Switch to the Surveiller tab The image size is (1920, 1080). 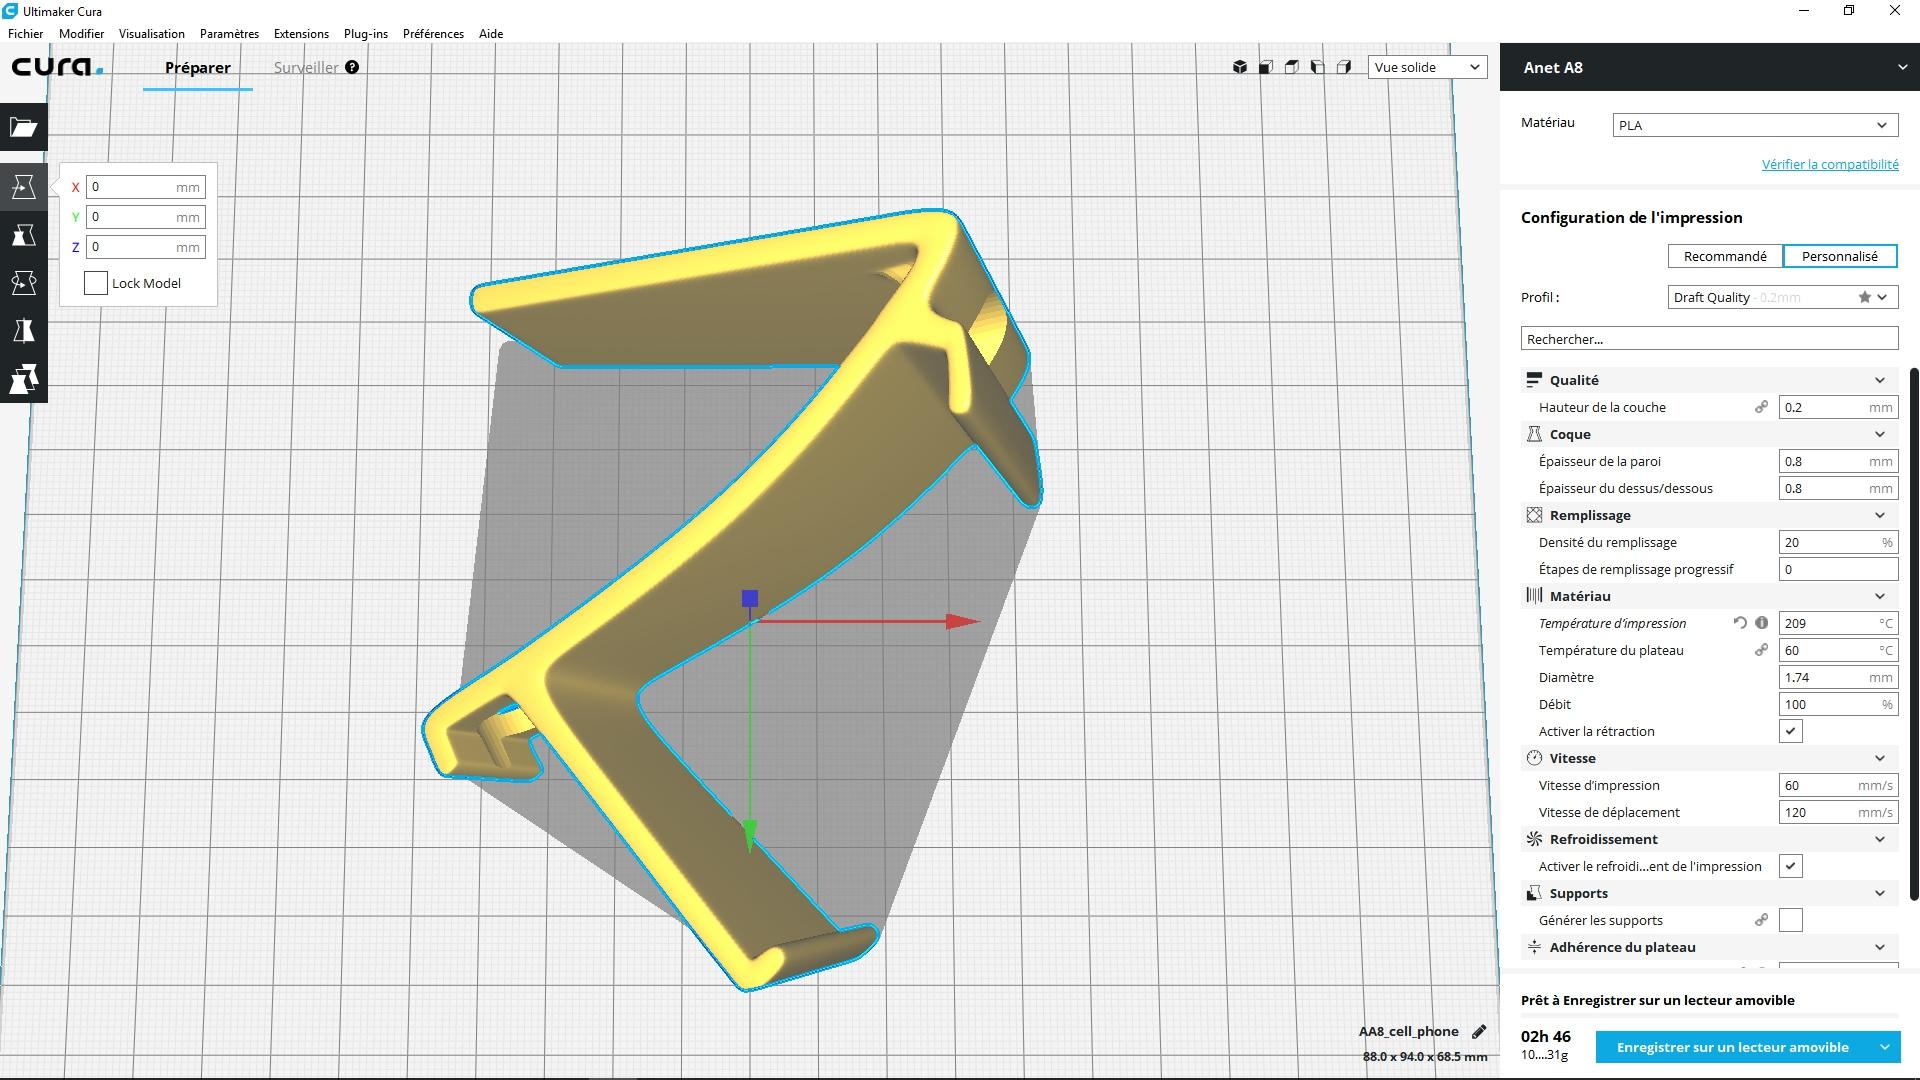click(x=306, y=67)
